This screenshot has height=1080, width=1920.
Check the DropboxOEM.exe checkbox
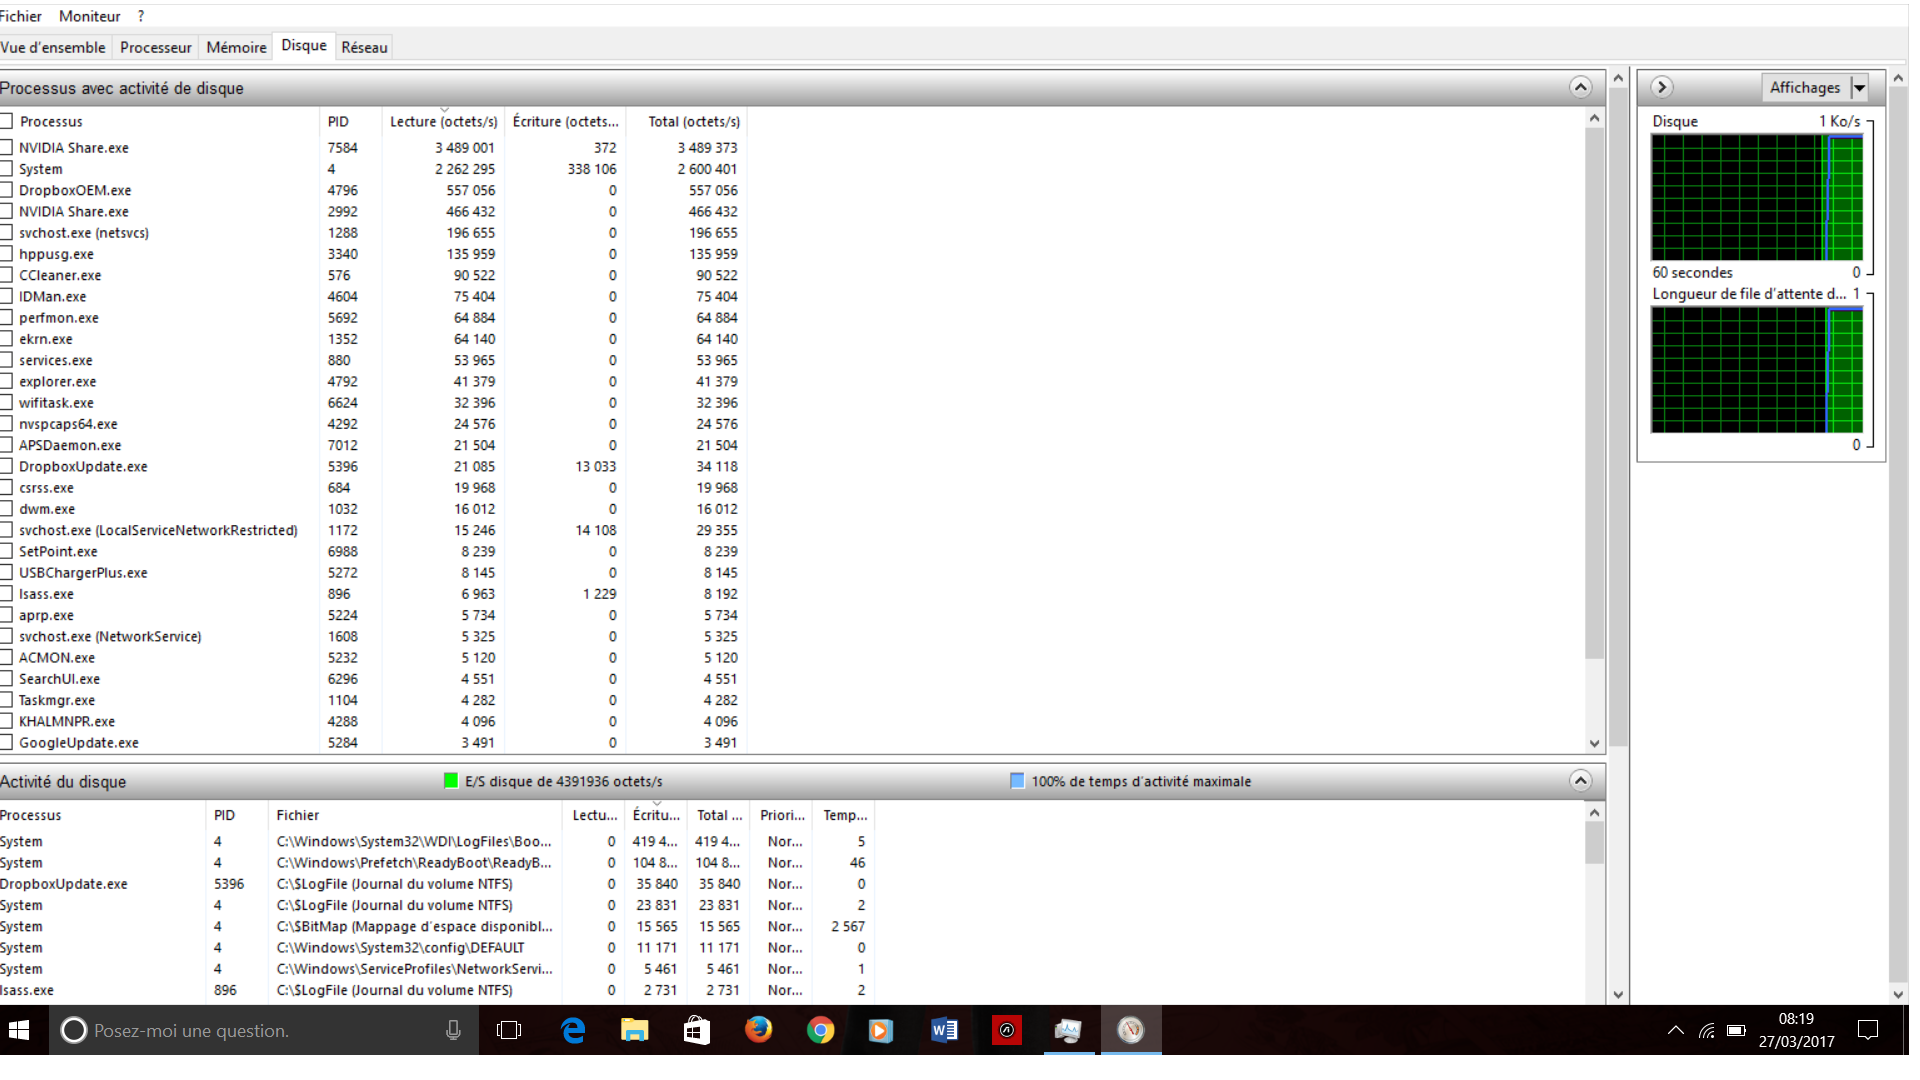6,190
